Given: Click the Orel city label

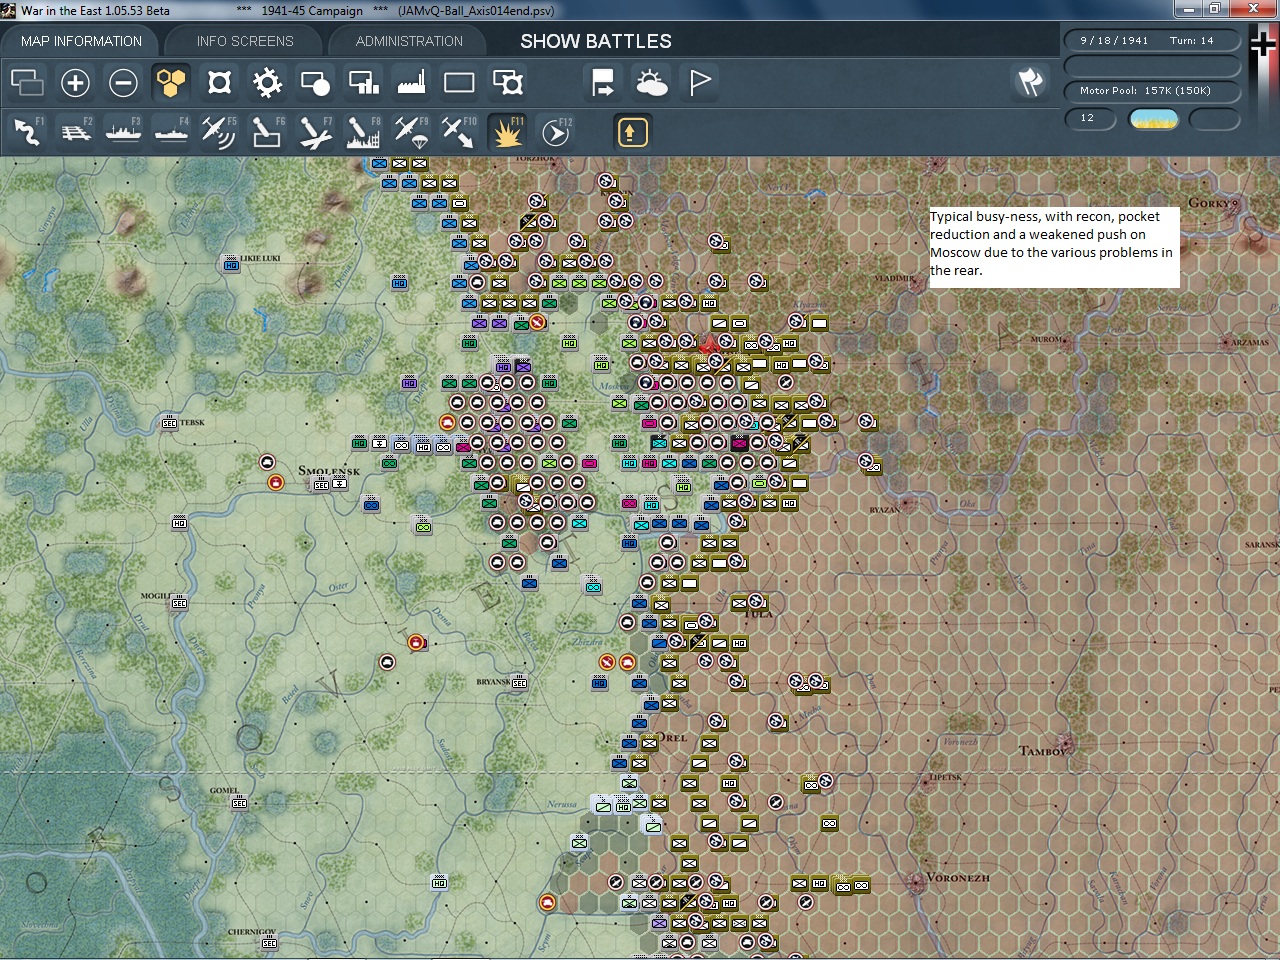Looking at the screenshot, I should click(x=671, y=738).
